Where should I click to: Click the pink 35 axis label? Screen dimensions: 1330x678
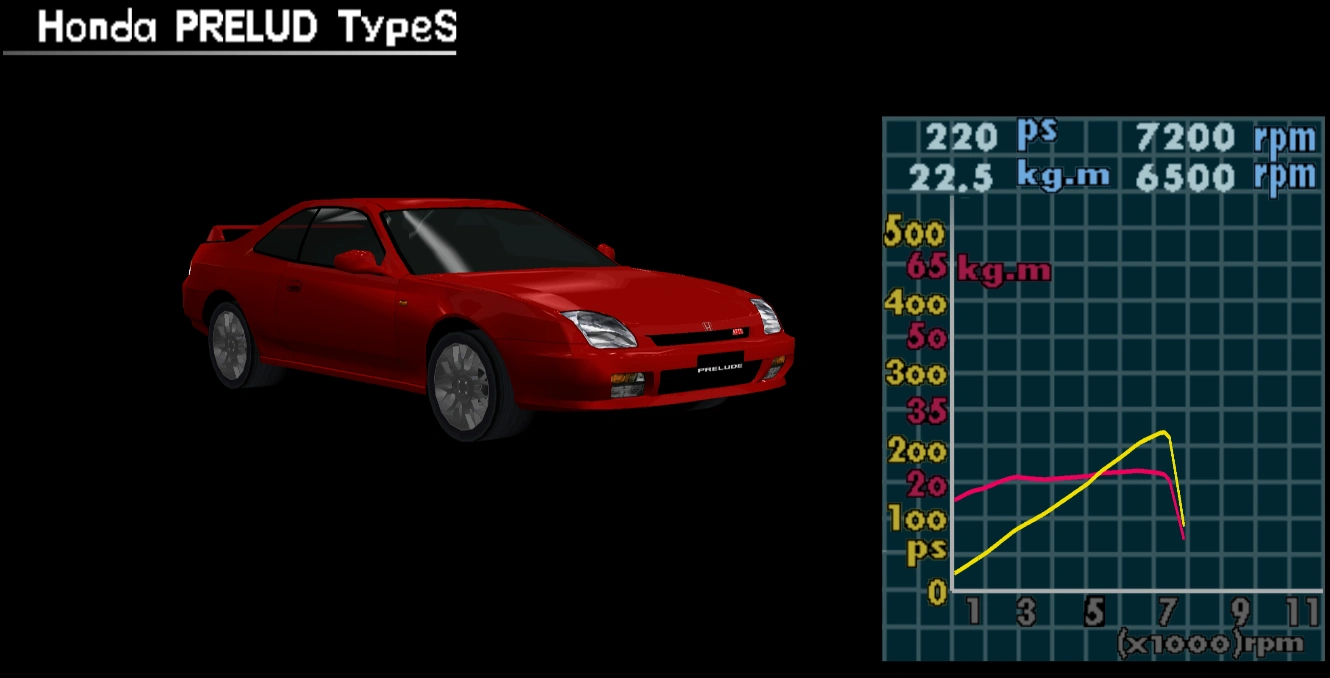(926, 410)
